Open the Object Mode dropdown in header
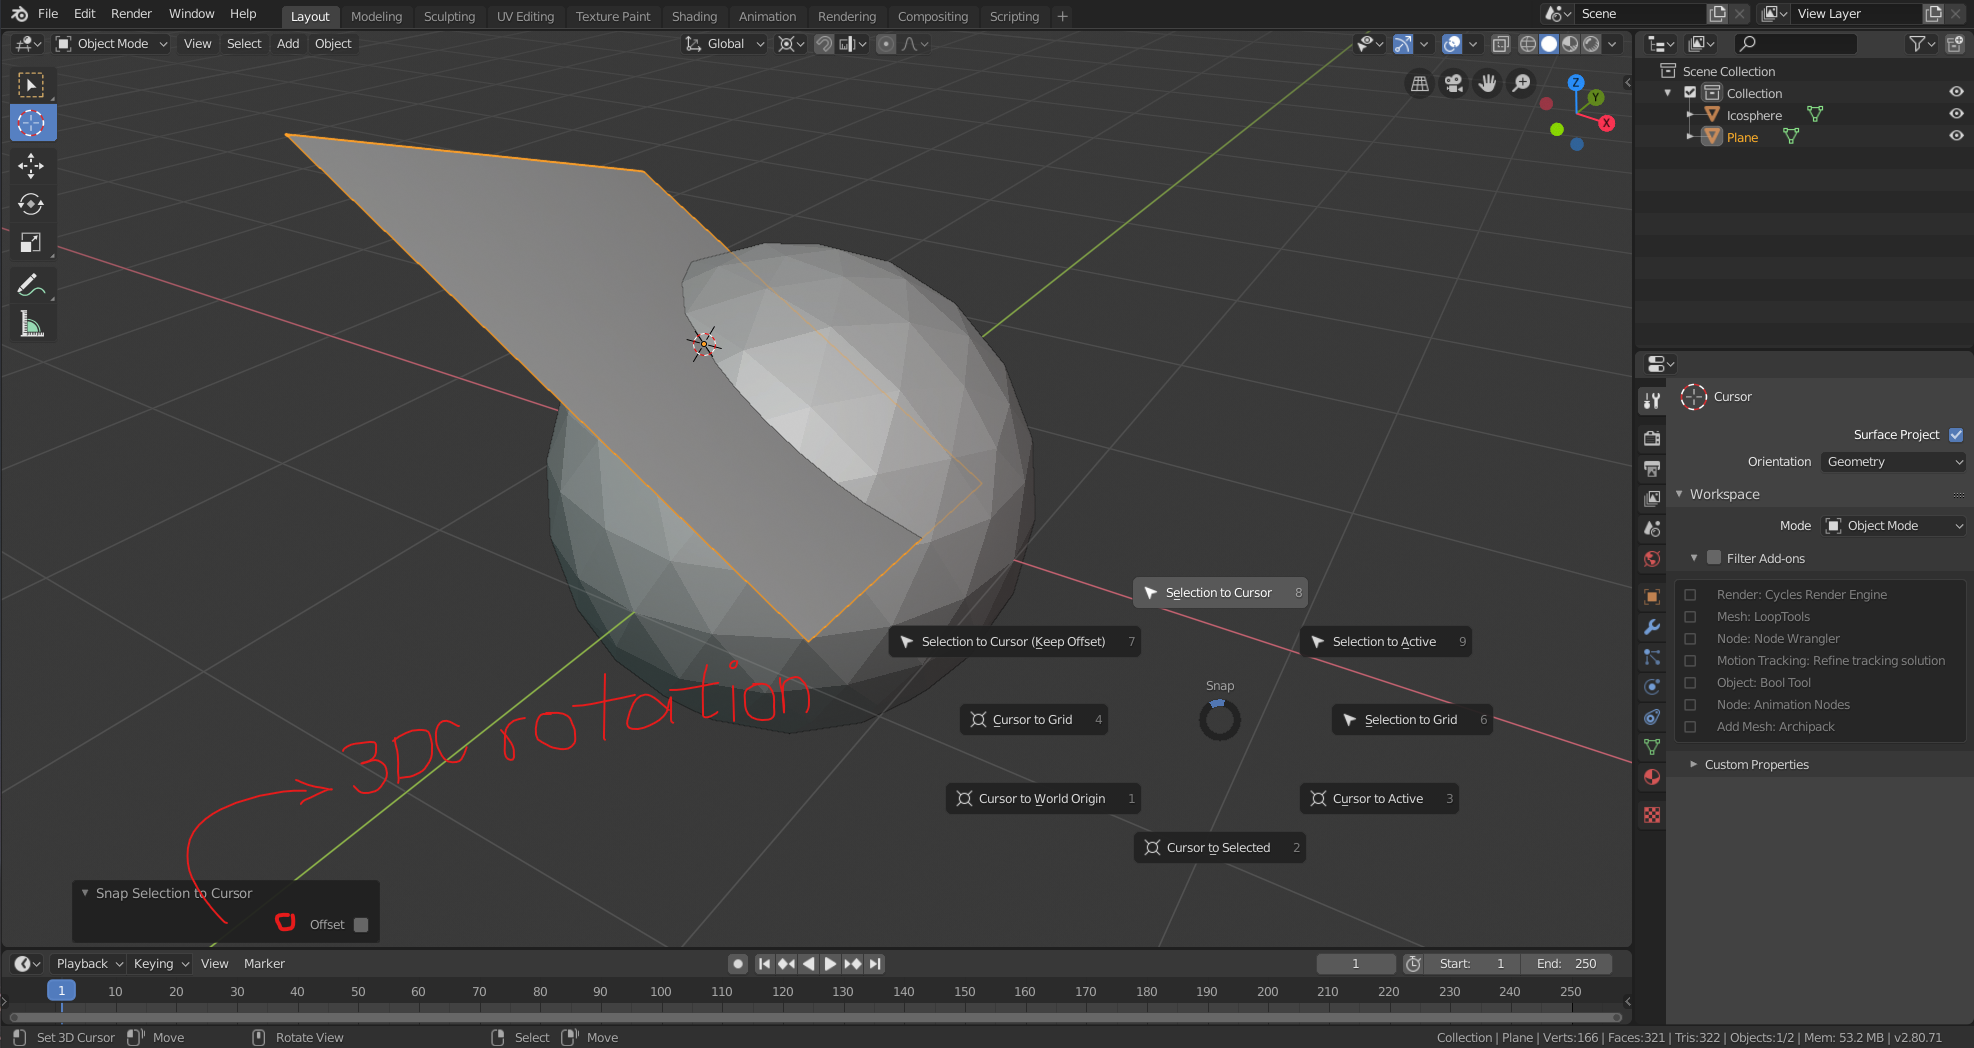Image resolution: width=1974 pixels, height=1048 pixels. pyautogui.click(x=111, y=44)
